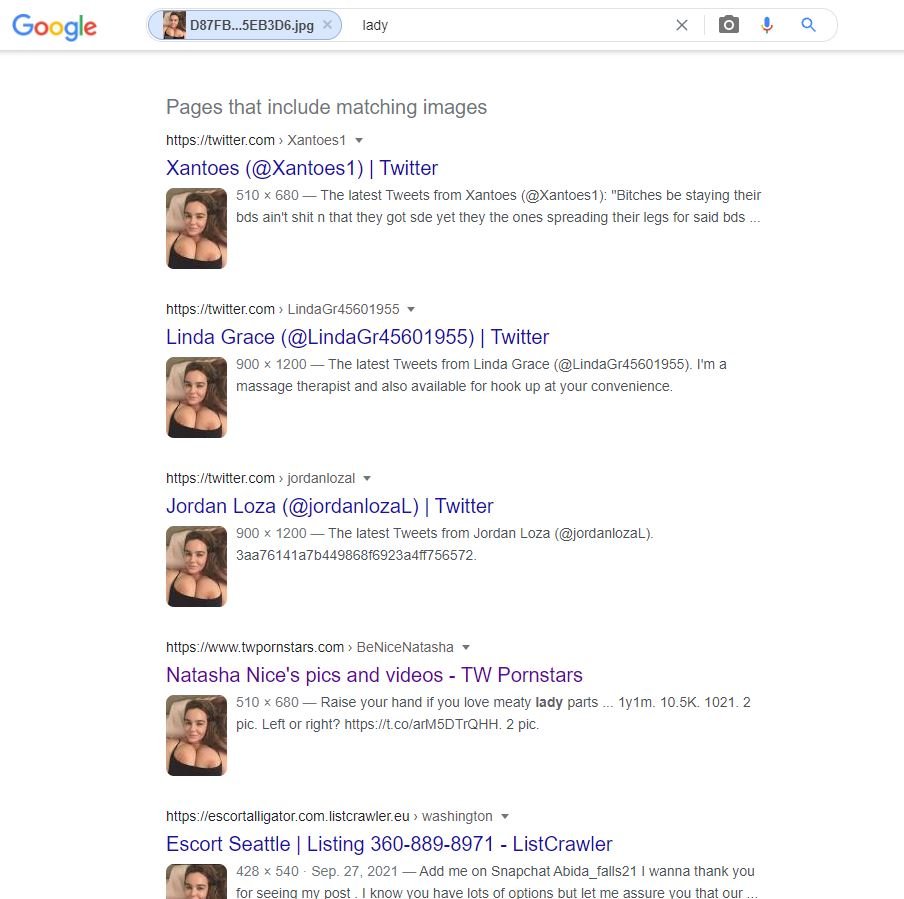Expand dropdown arrow beside jordanlozal URL

click(367, 478)
